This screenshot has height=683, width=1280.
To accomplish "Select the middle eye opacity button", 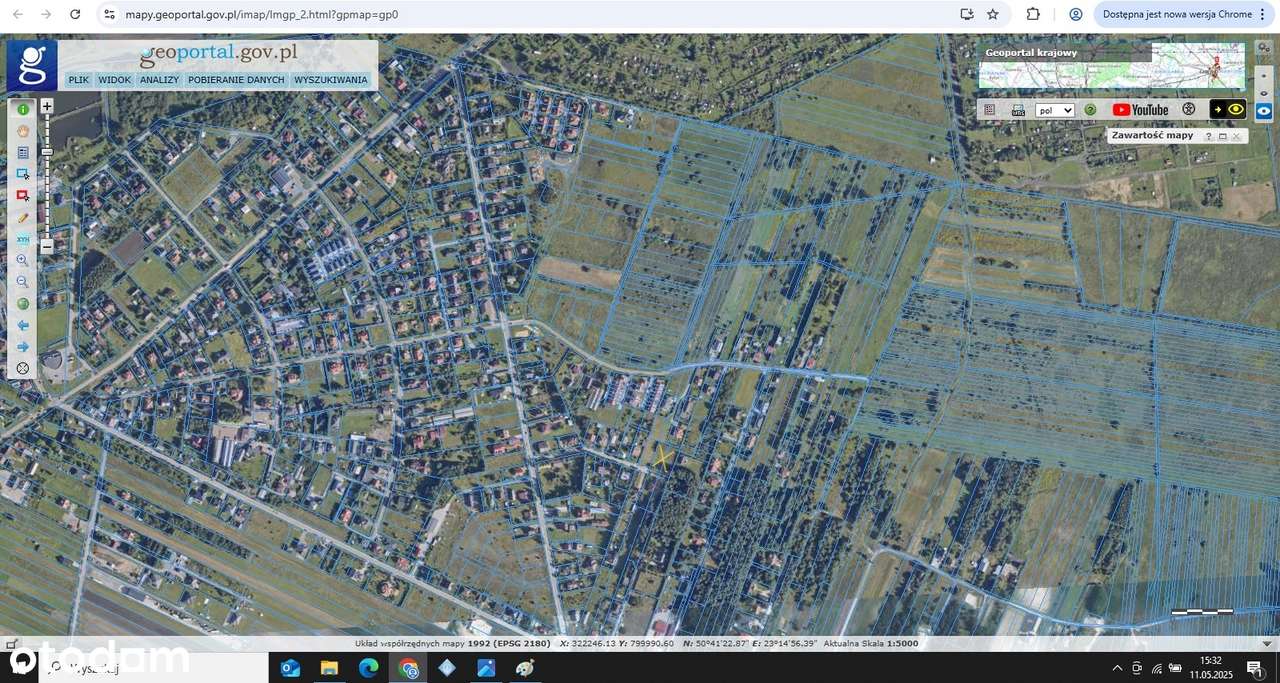I will point(1264,92).
